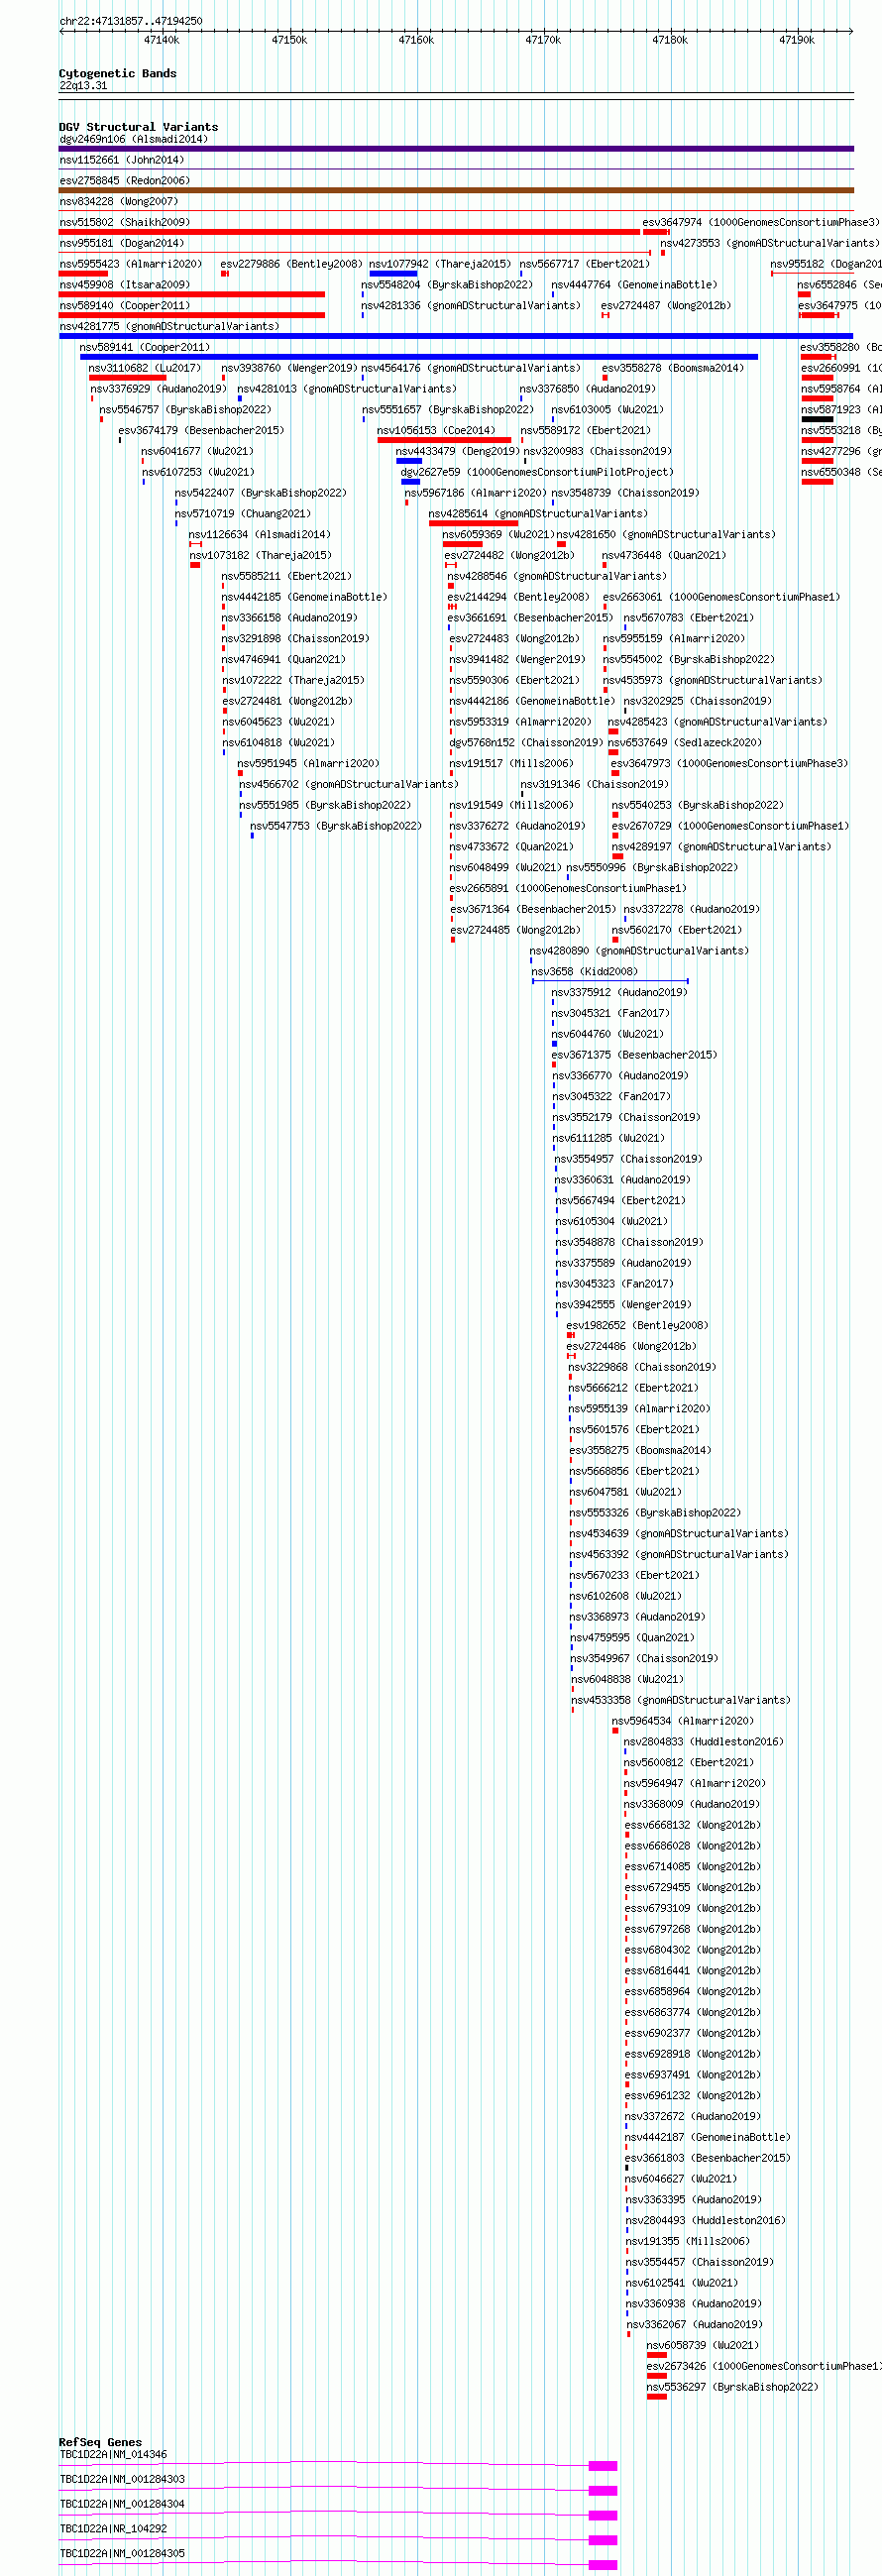
Task: Click nsv4285614 (gnomADStructuralVariants) label
Action: 538,516
